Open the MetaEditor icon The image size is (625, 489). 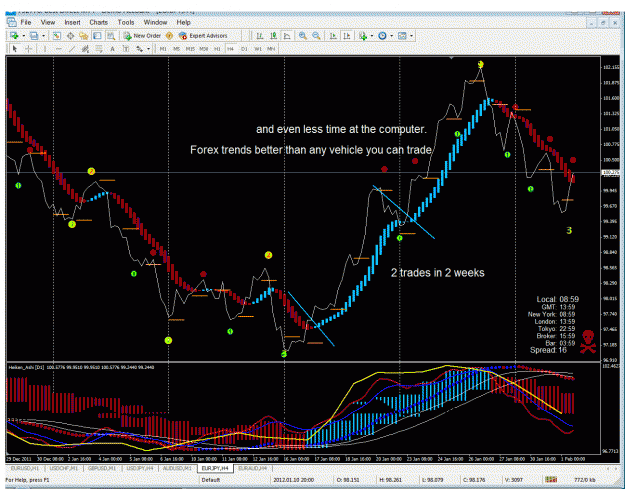(169, 36)
